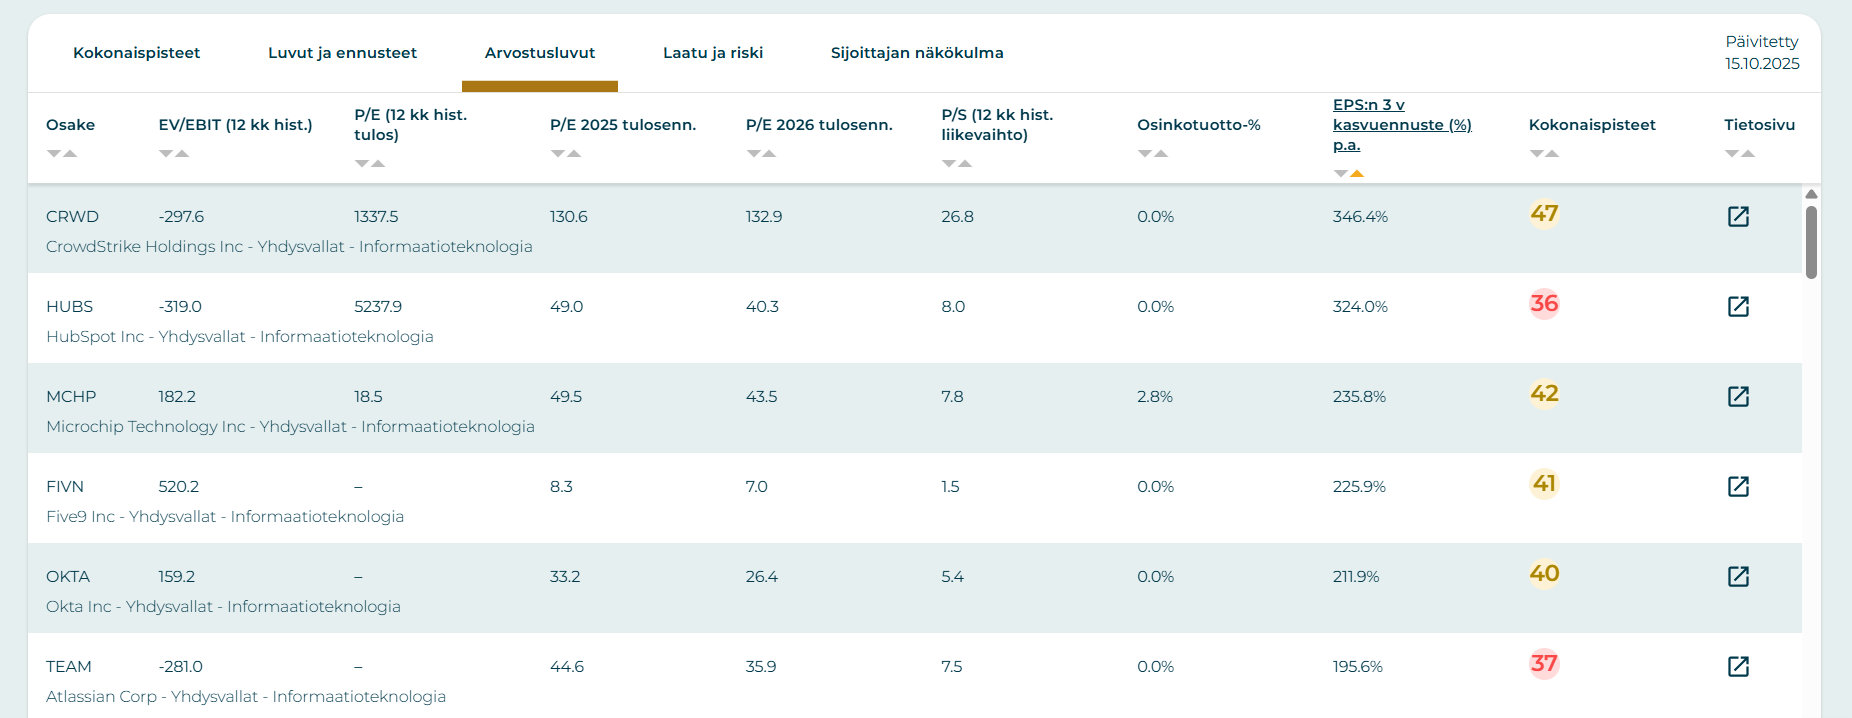Sort by P/E 2026 tulosenn. arrows
The height and width of the screenshot is (718, 1852).
tap(761, 154)
